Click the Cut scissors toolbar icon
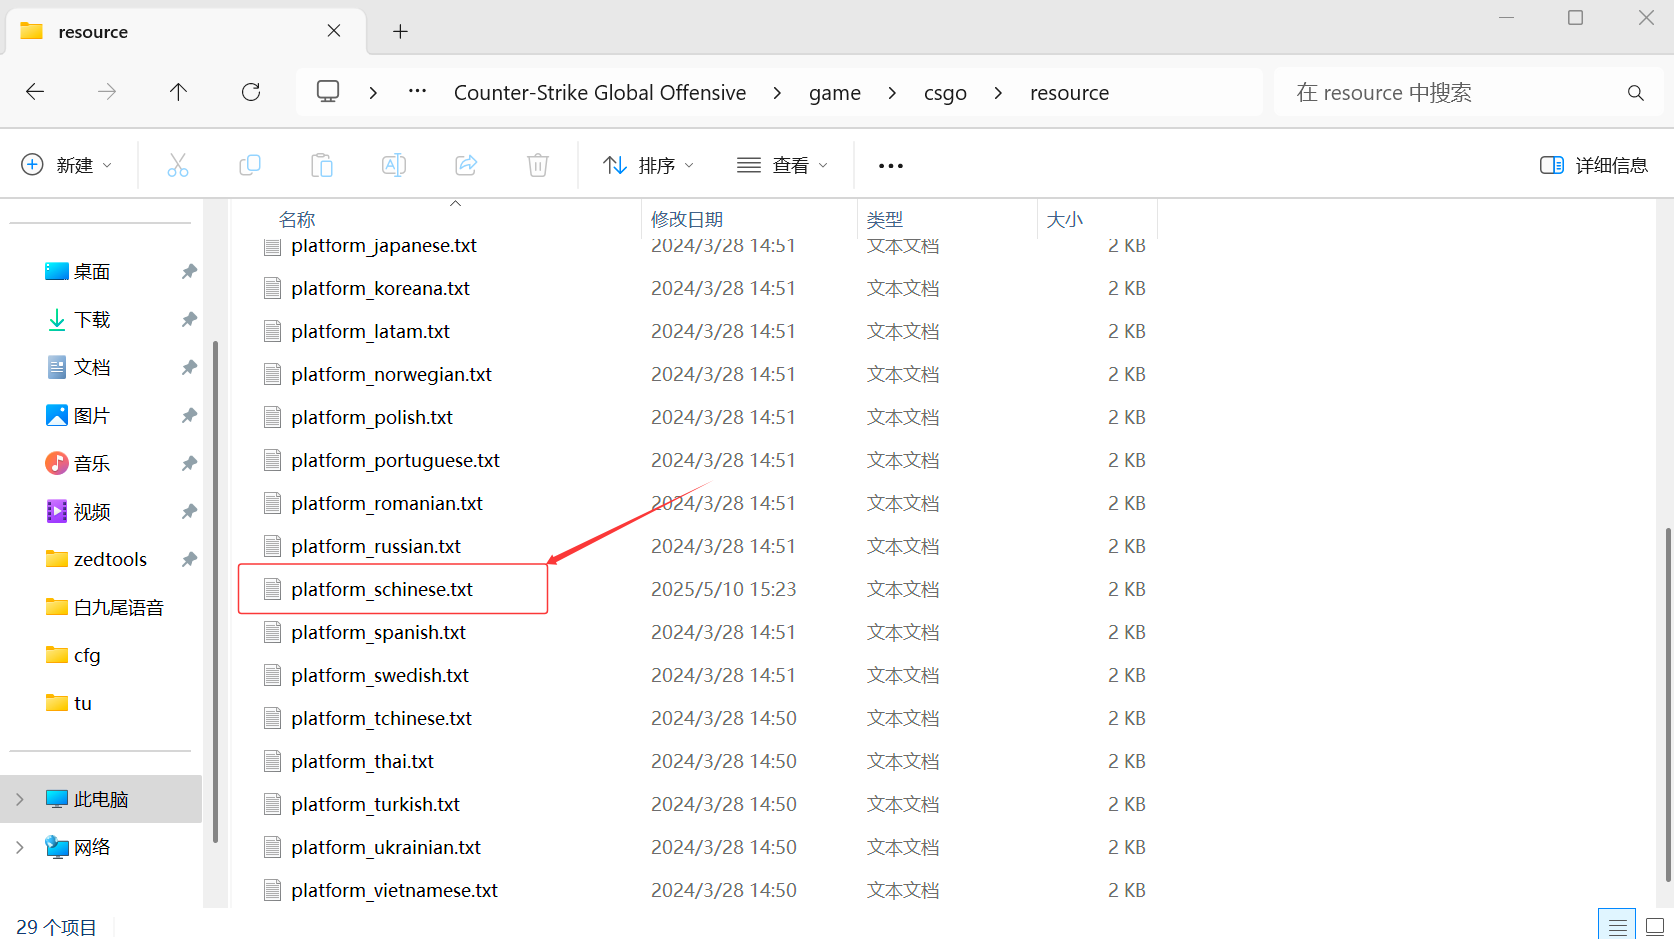This screenshot has width=1674, height=939. 178,165
